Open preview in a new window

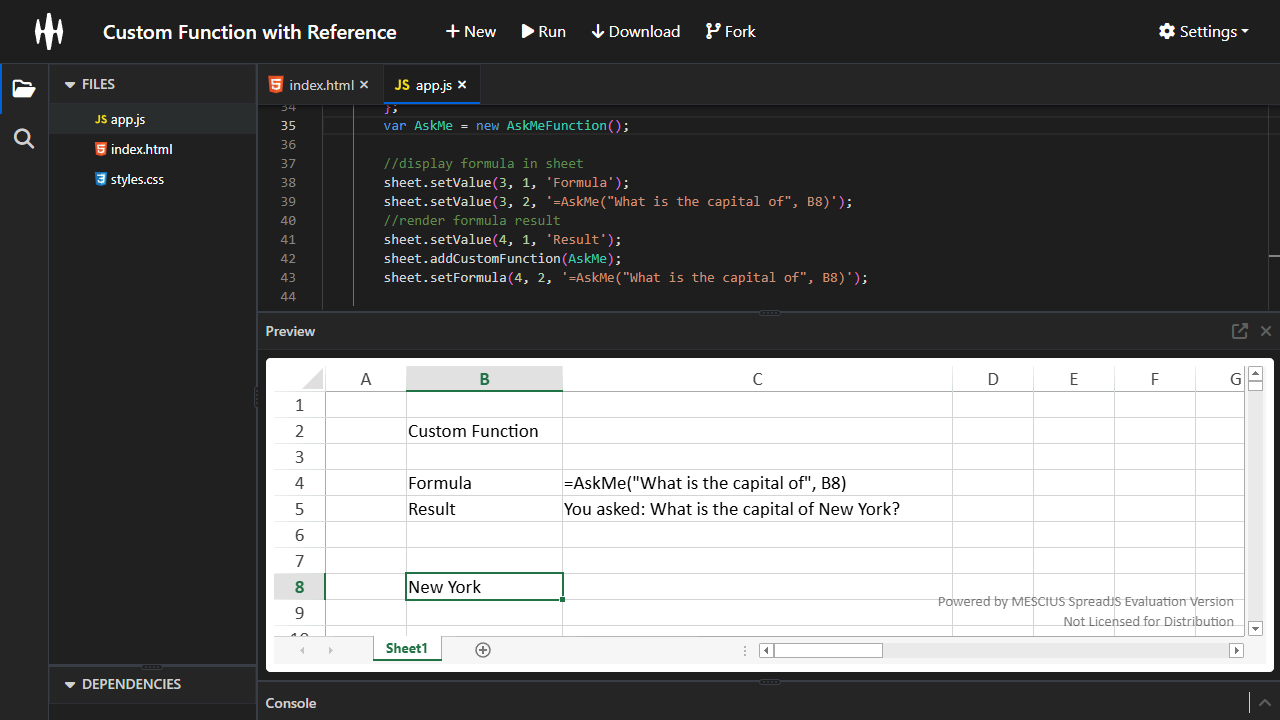1239,331
